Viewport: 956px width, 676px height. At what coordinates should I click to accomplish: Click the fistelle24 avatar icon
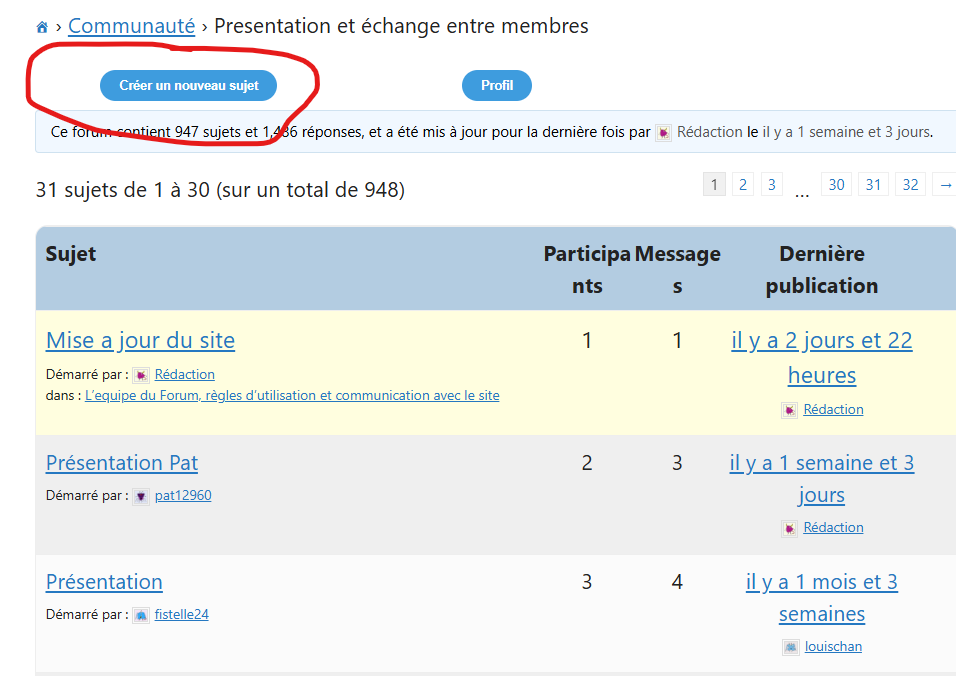point(141,615)
